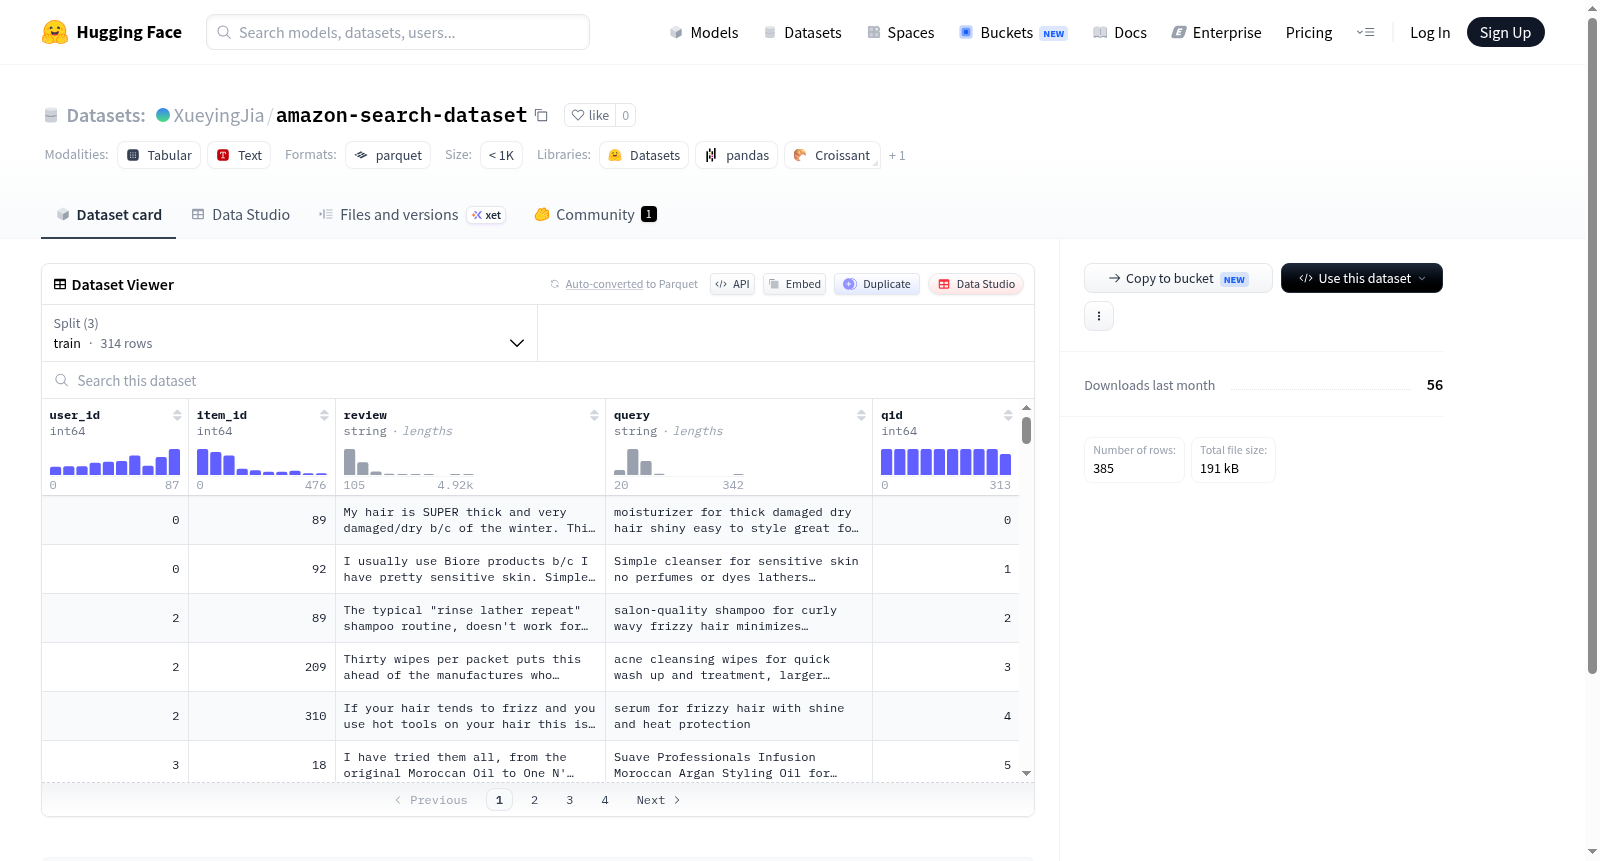Focus the Search this dataset field
1600x861 pixels.
538,380
